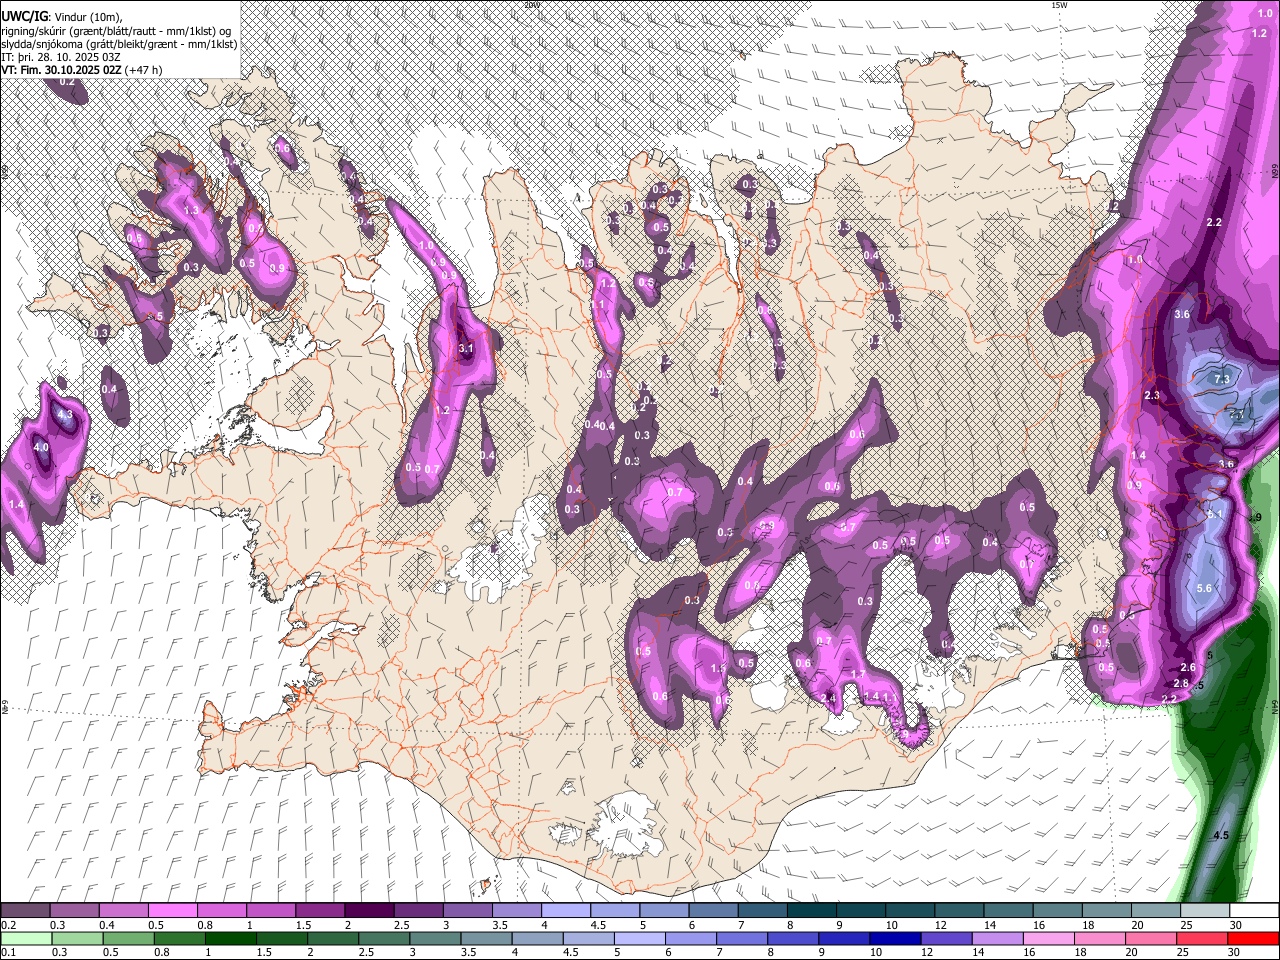Click the snow legend swatch labeled 0.2
1280x960 pixels.
click(x=24, y=911)
